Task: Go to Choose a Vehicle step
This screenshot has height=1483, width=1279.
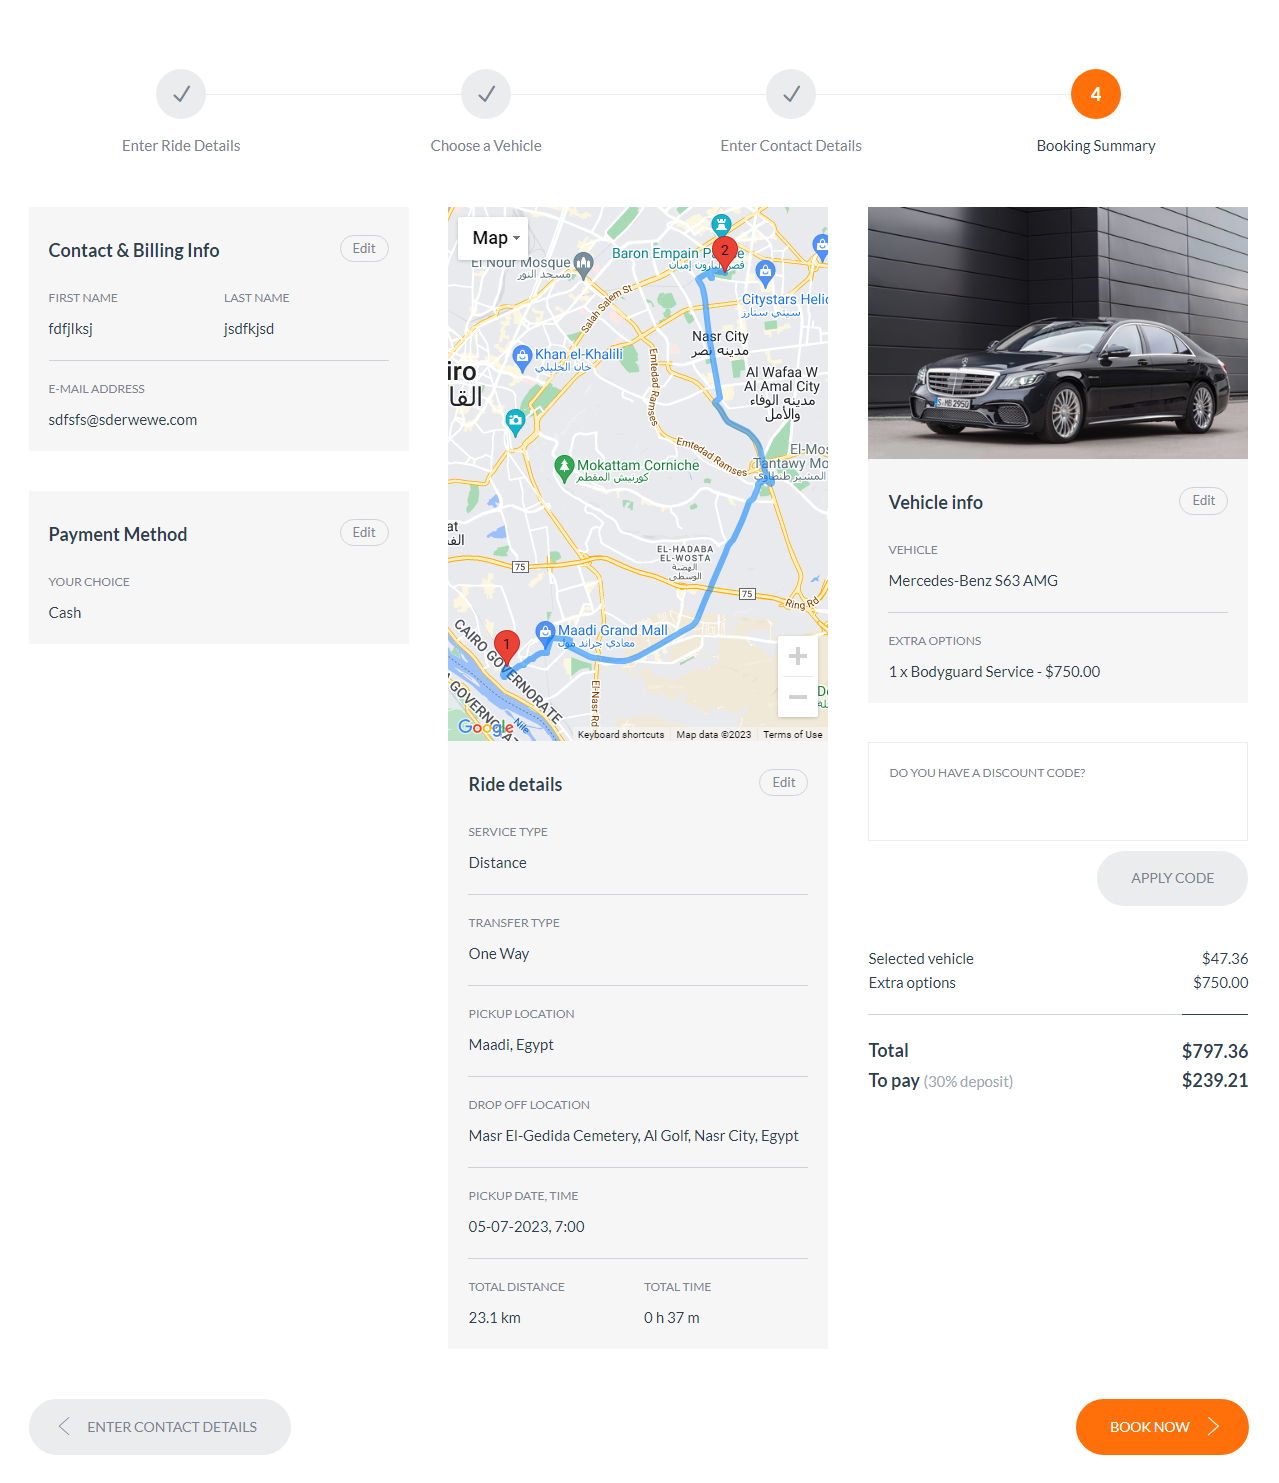Action: pyautogui.click(x=486, y=95)
